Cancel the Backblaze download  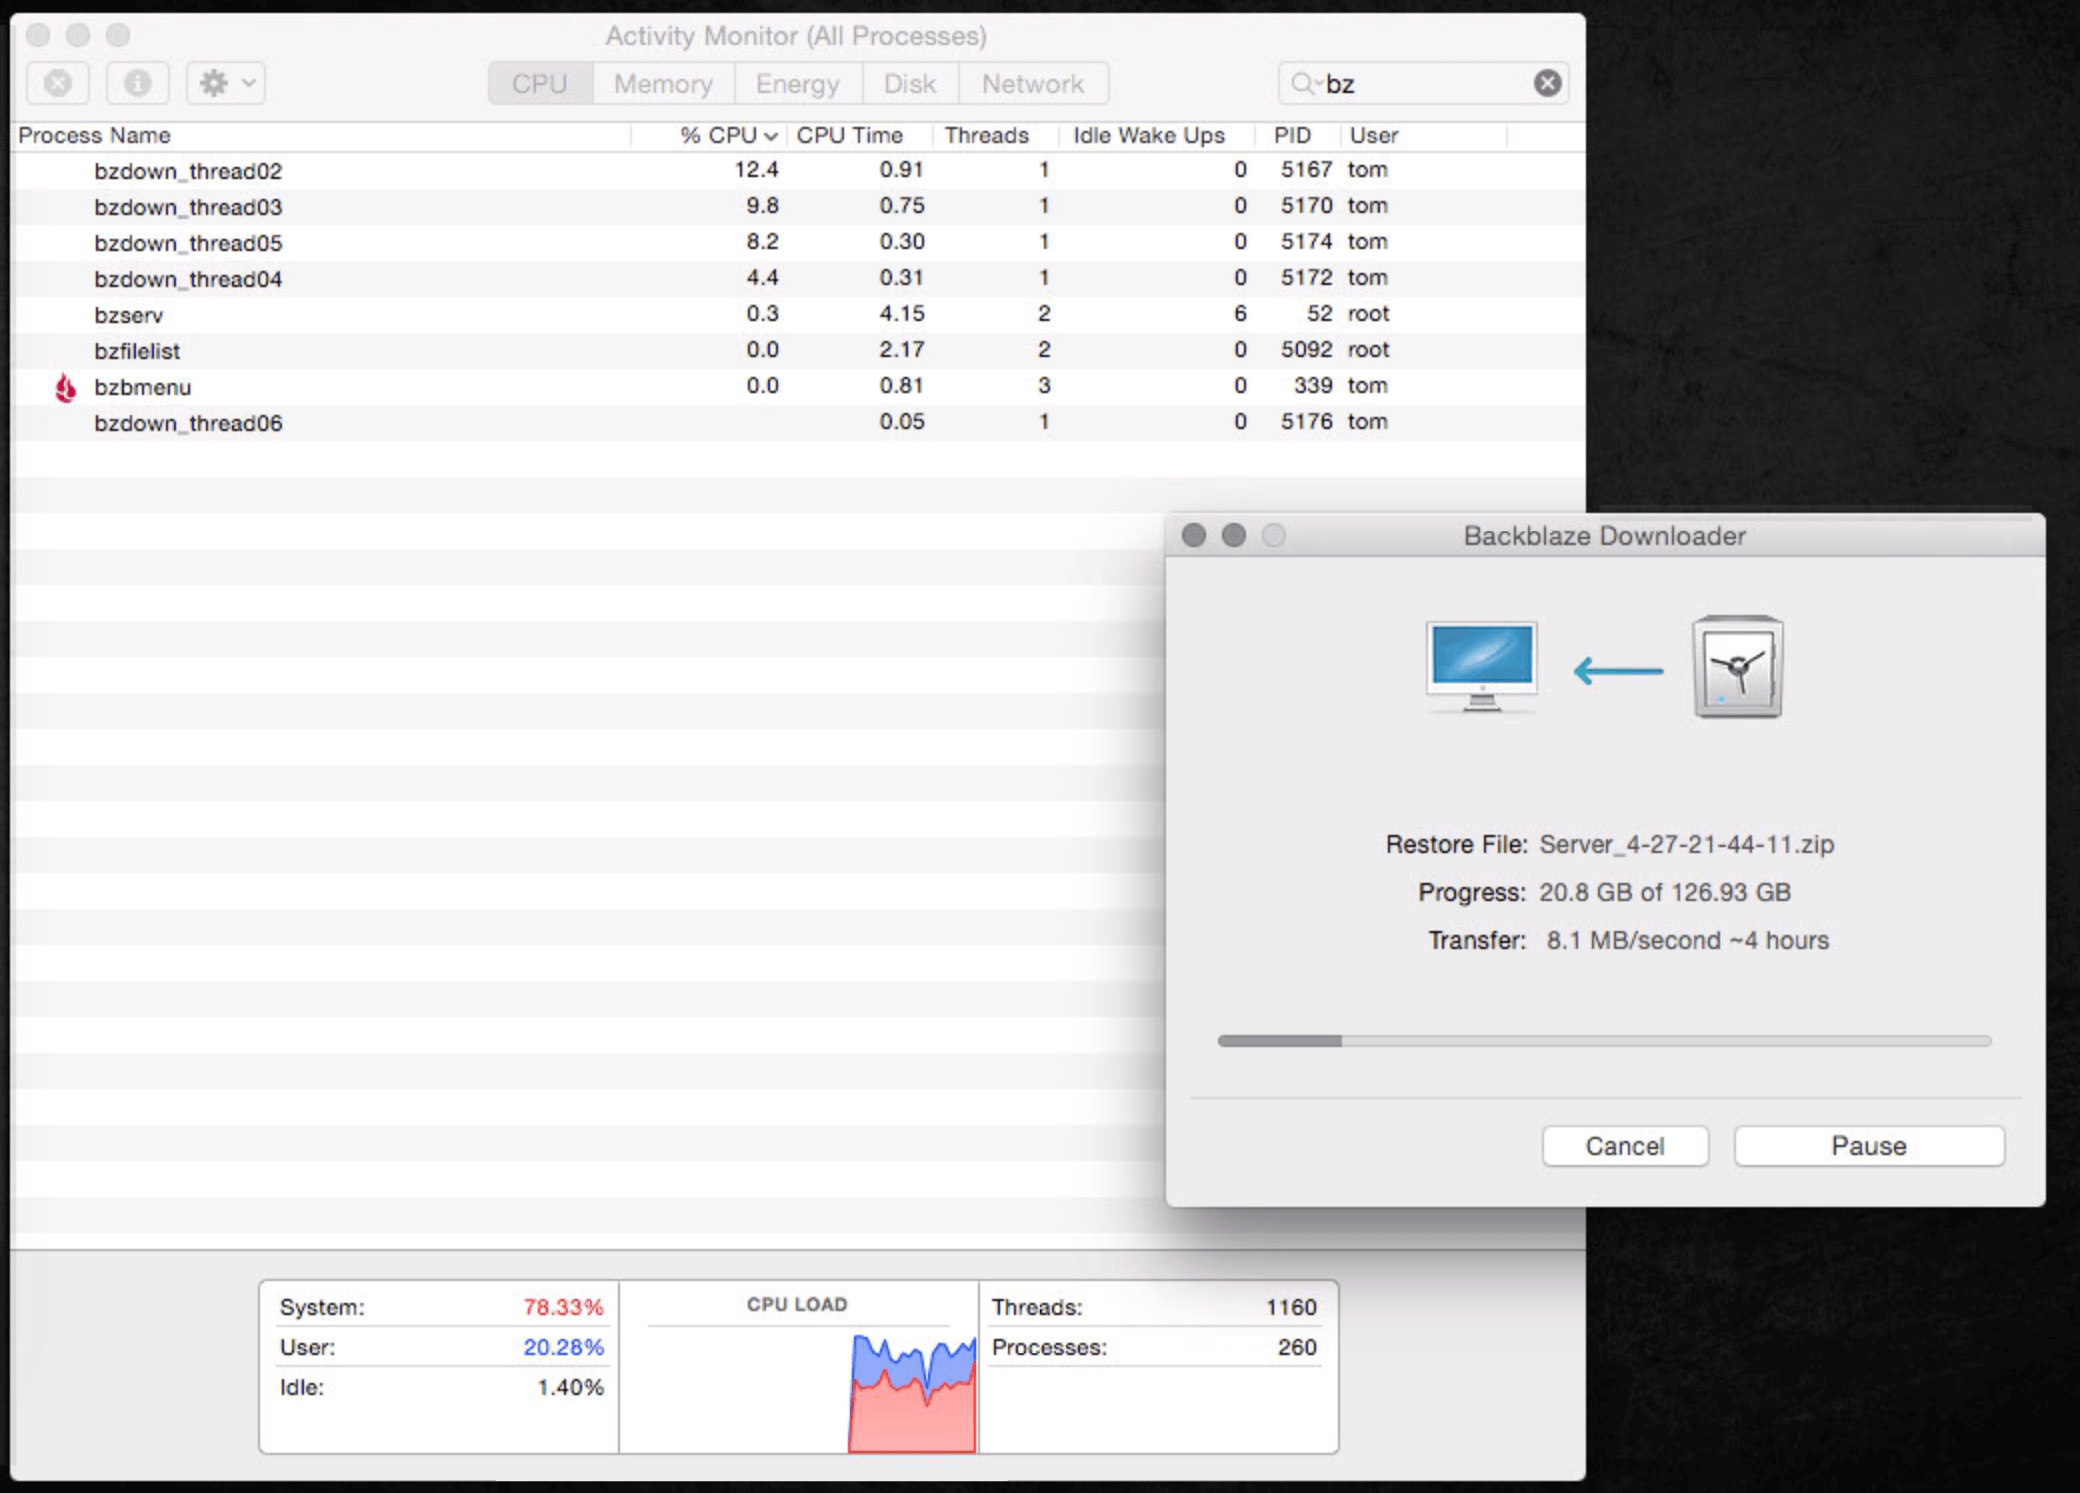(x=1625, y=1146)
